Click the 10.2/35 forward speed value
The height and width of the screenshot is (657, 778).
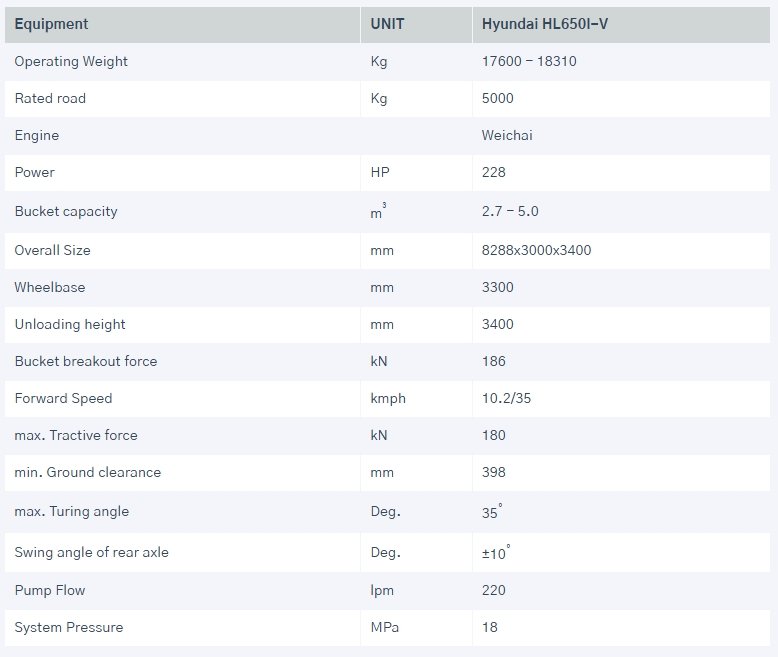[507, 398]
